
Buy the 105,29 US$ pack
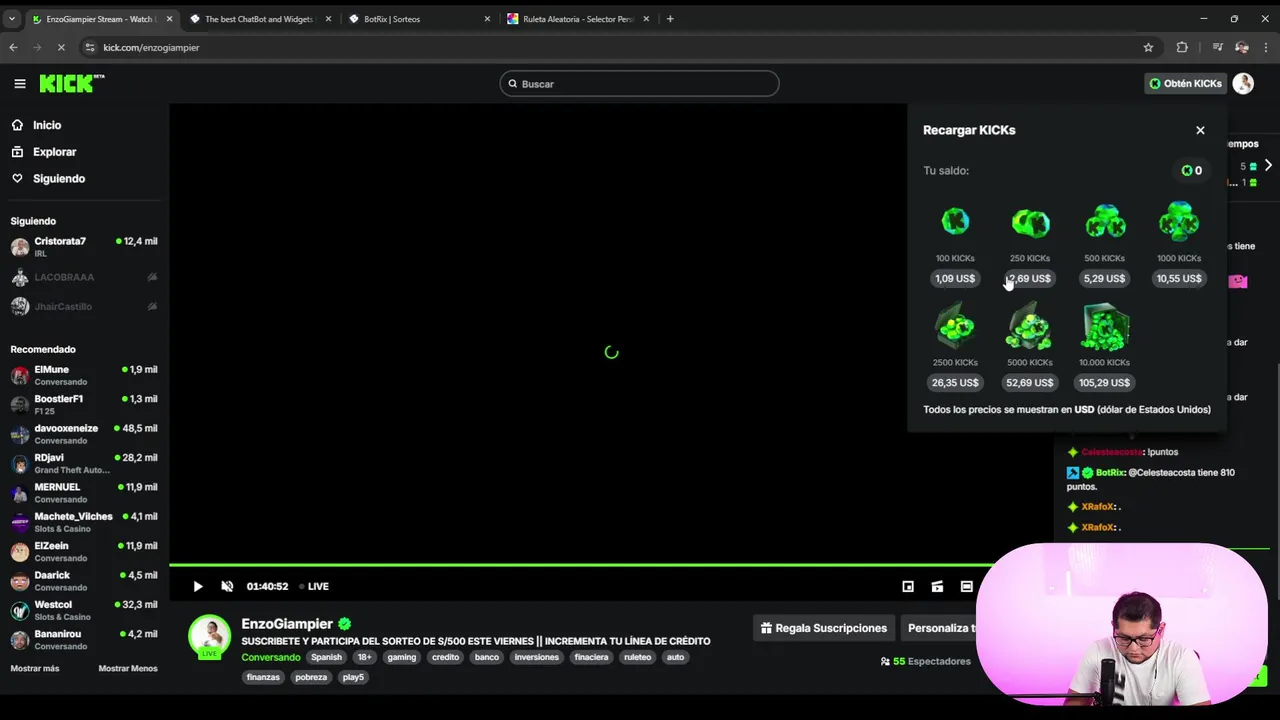tap(1104, 383)
